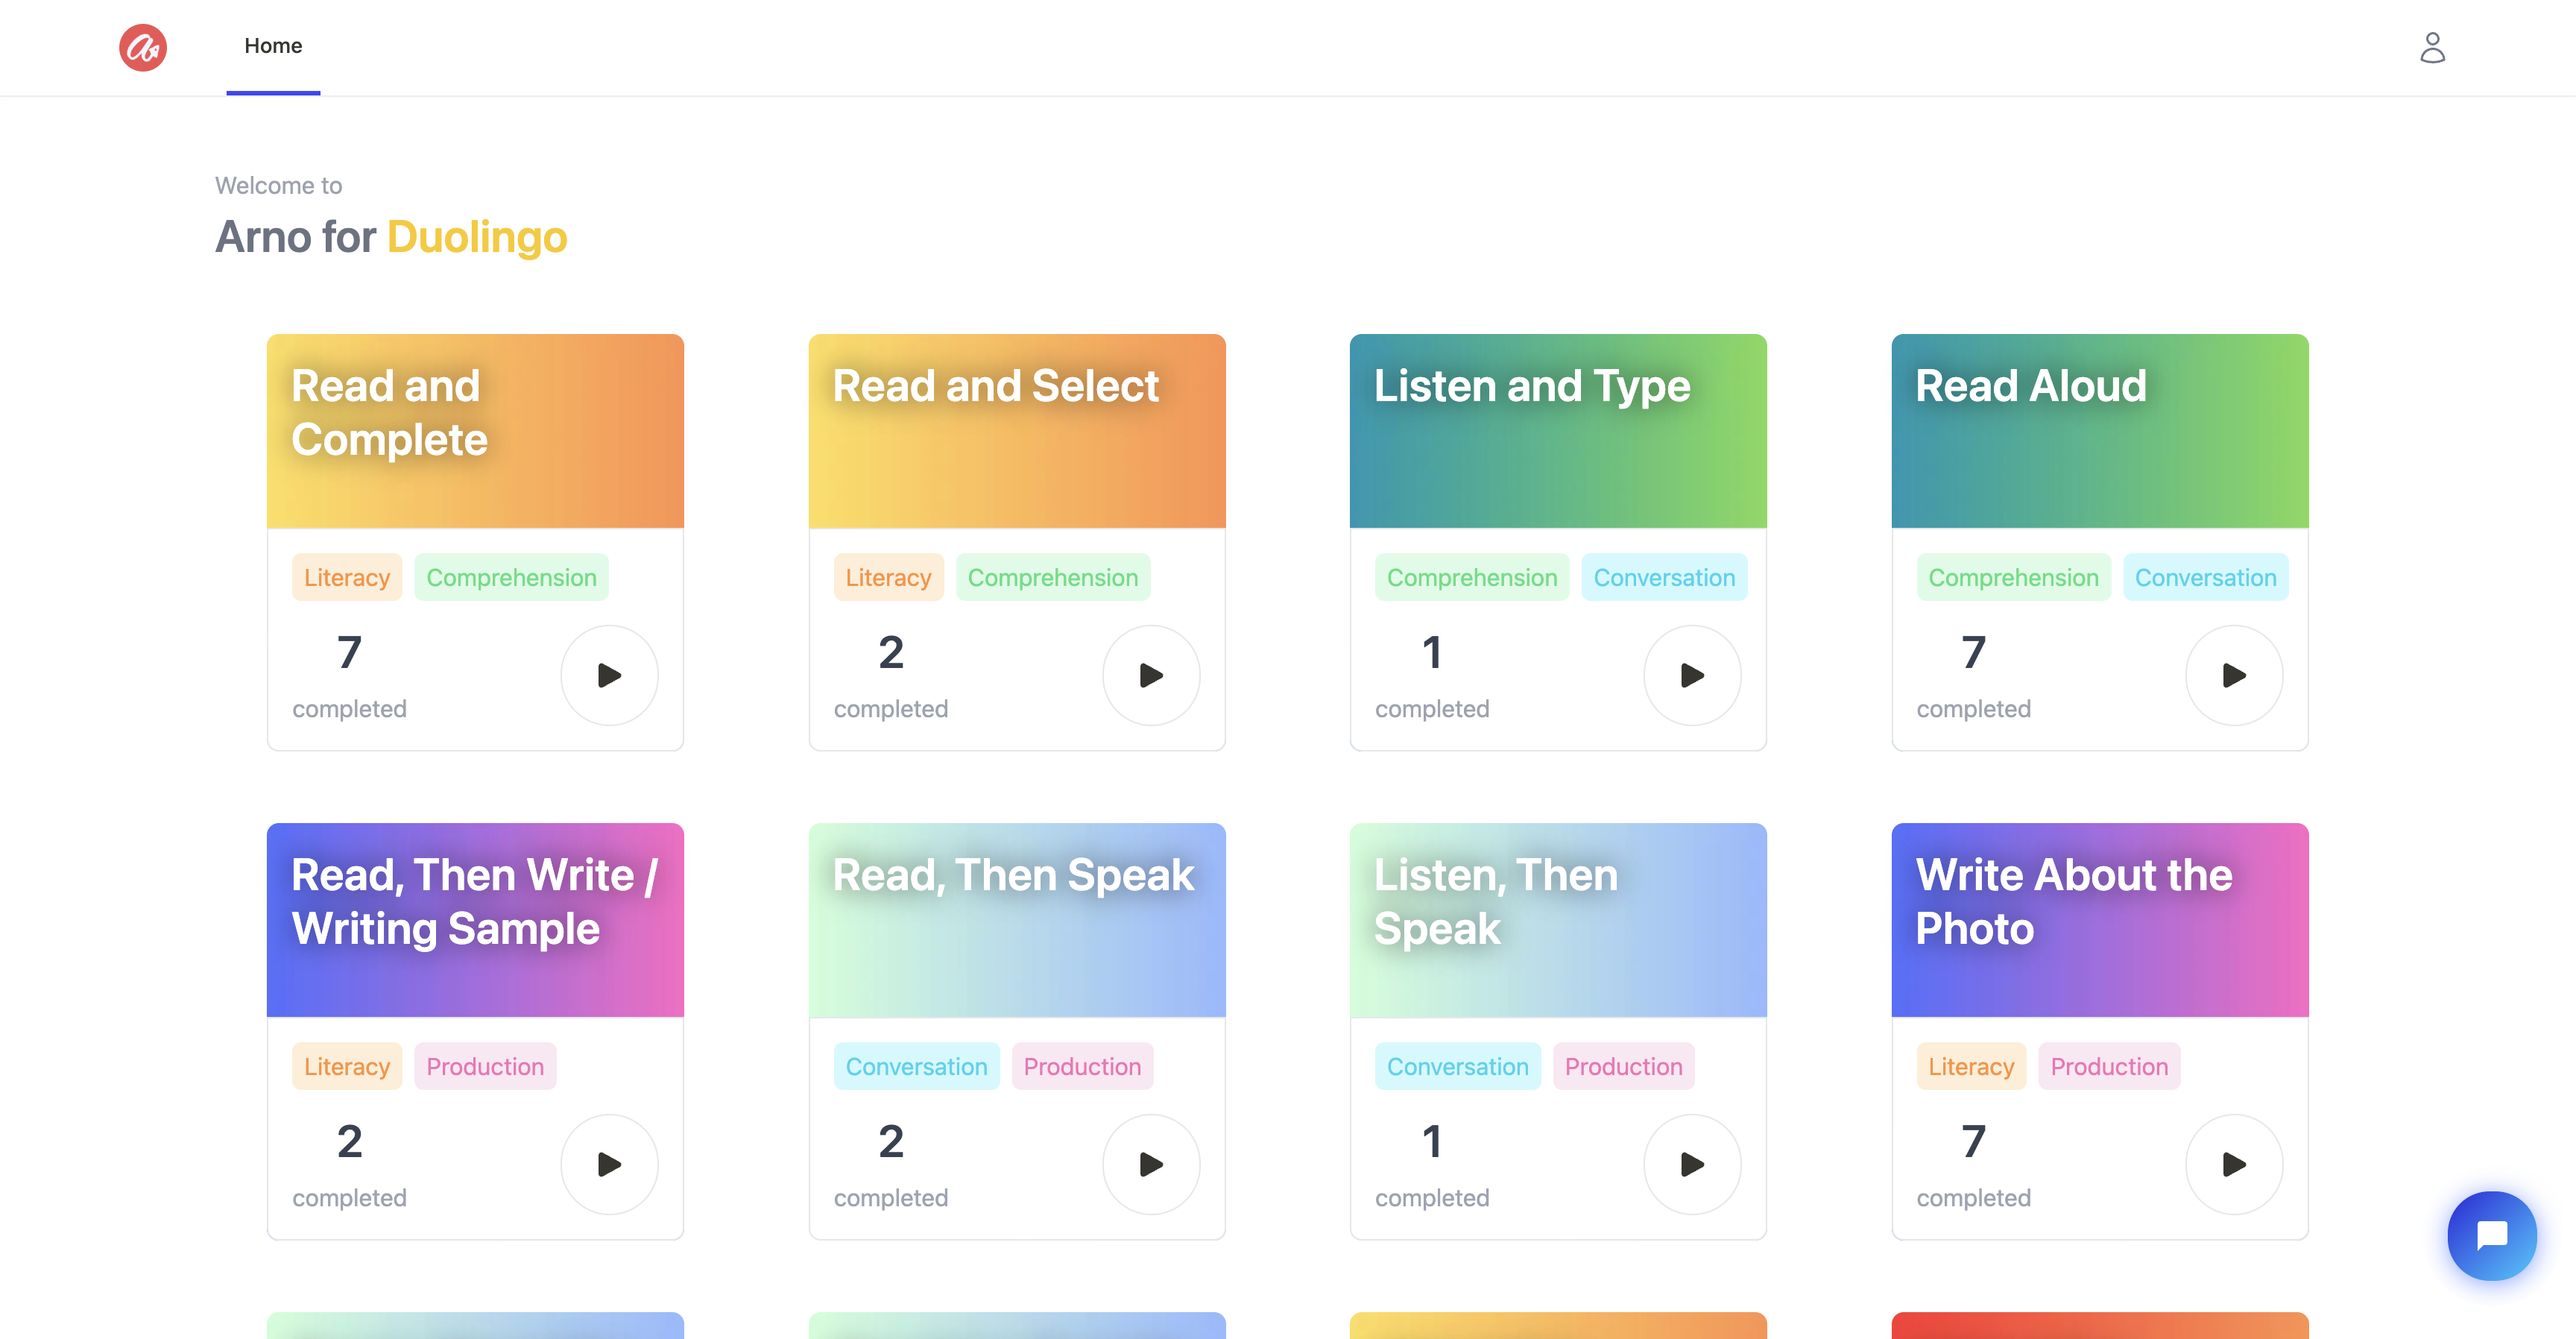Open the user profile icon

(2432, 47)
